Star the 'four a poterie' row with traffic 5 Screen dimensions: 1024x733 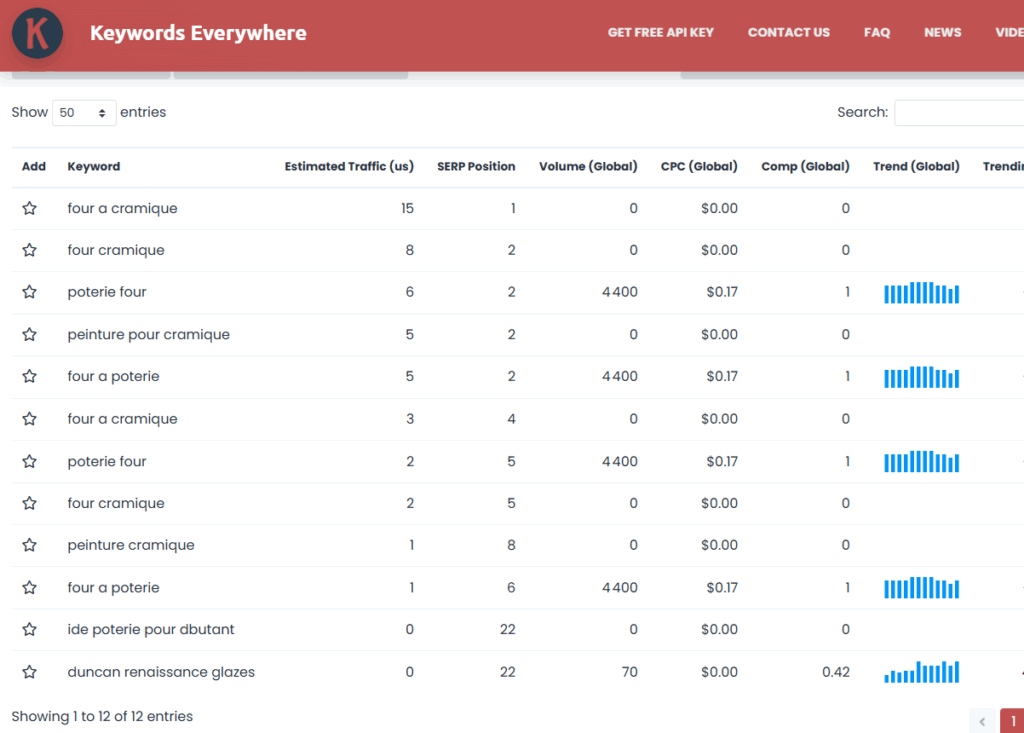[x=29, y=376]
